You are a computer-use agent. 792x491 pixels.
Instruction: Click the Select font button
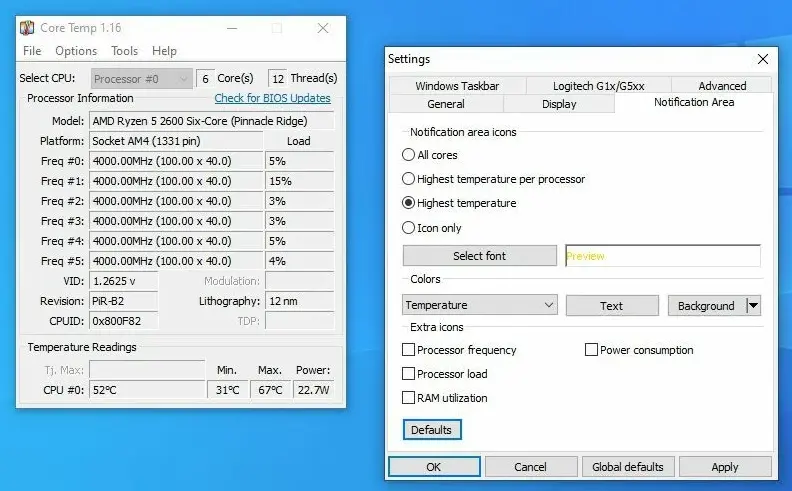point(479,256)
